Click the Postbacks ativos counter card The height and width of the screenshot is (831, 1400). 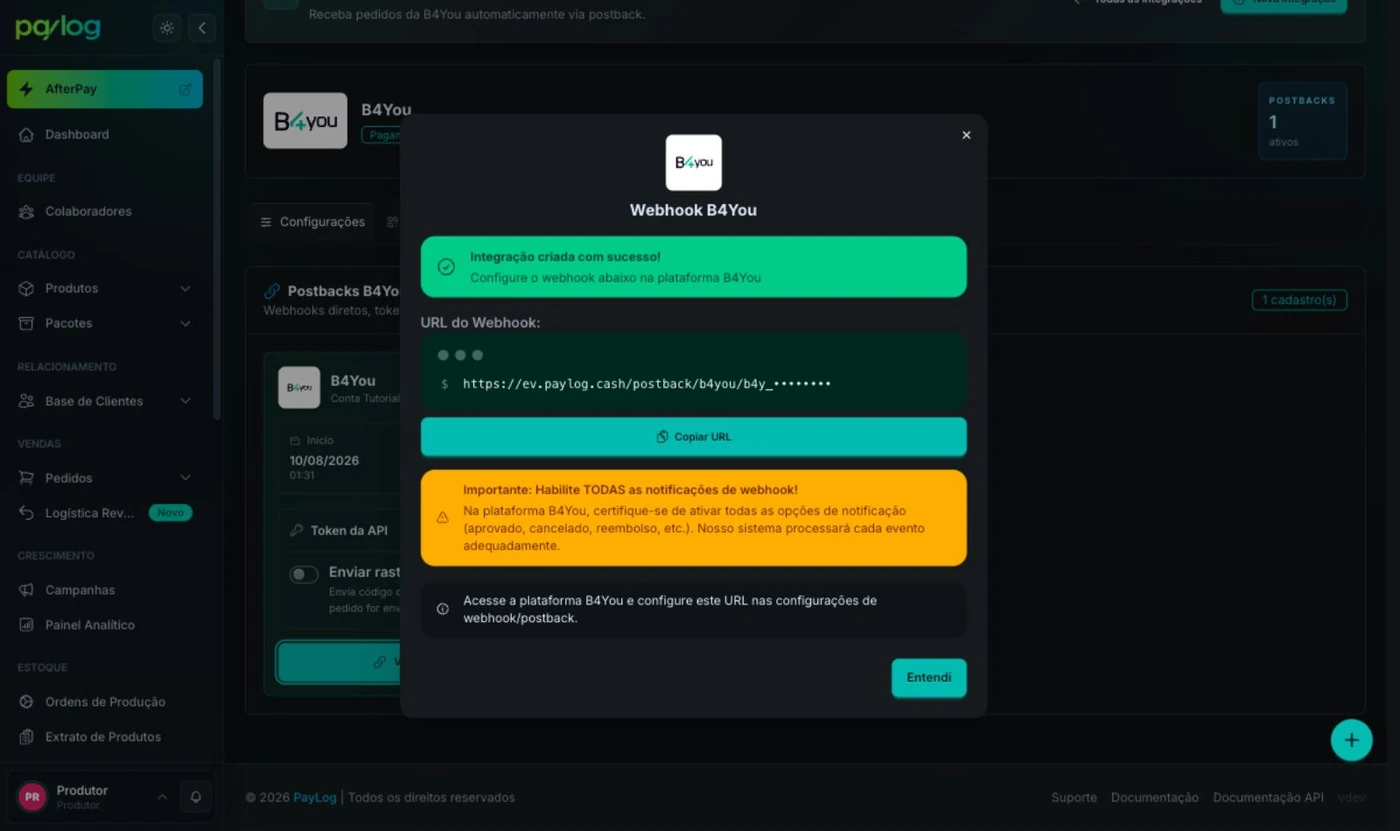pyautogui.click(x=1302, y=121)
